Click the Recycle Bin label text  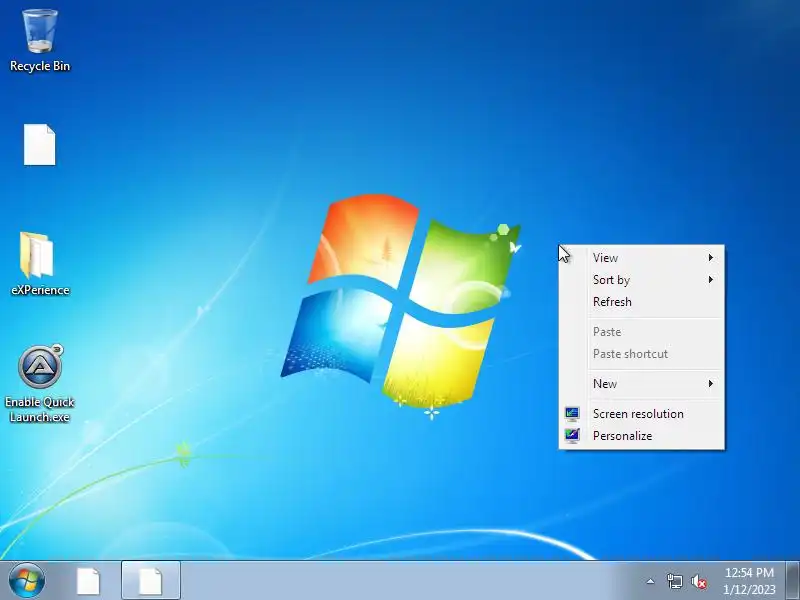point(40,66)
